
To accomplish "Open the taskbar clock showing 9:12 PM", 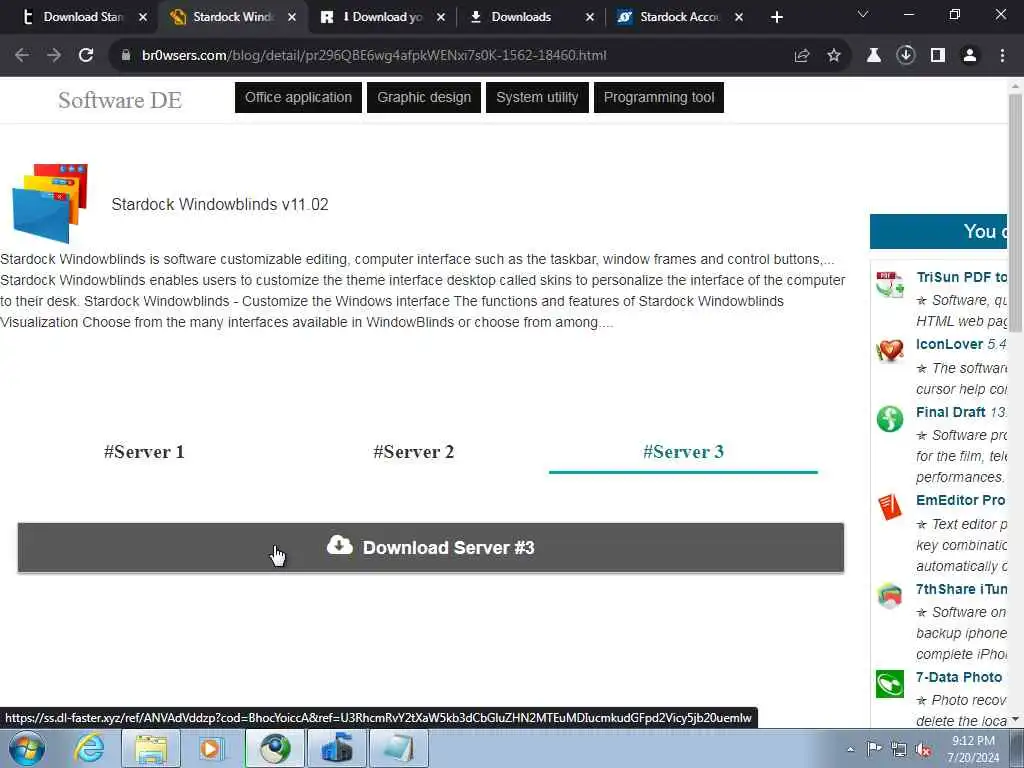I will point(973,749).
